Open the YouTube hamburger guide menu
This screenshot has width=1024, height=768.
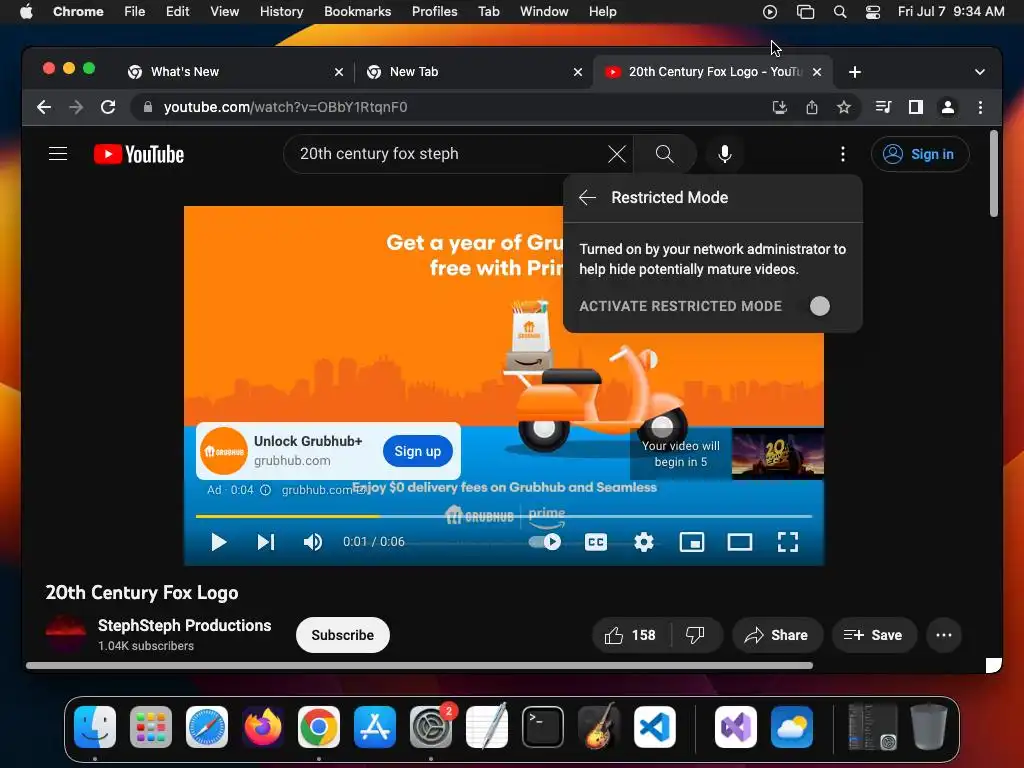58,154
